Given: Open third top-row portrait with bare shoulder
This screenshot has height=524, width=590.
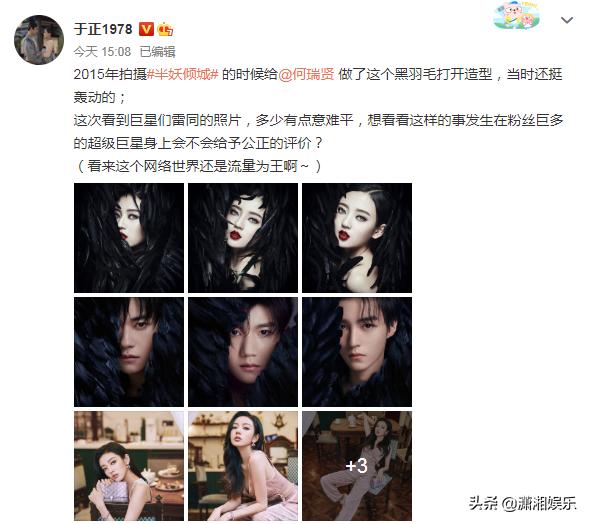Looking at the screenshot, I should coord(357,238).
